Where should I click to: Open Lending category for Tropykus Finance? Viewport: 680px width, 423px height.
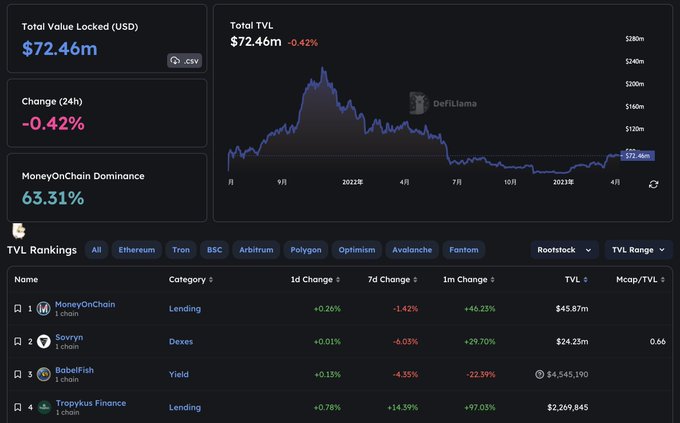tap(185, 407)
